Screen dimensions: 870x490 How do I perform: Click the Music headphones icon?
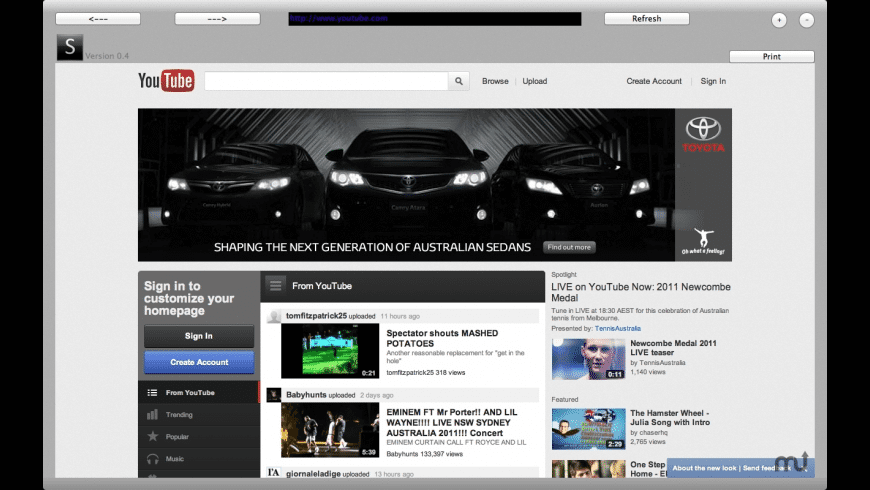click(x=153, y=458)
